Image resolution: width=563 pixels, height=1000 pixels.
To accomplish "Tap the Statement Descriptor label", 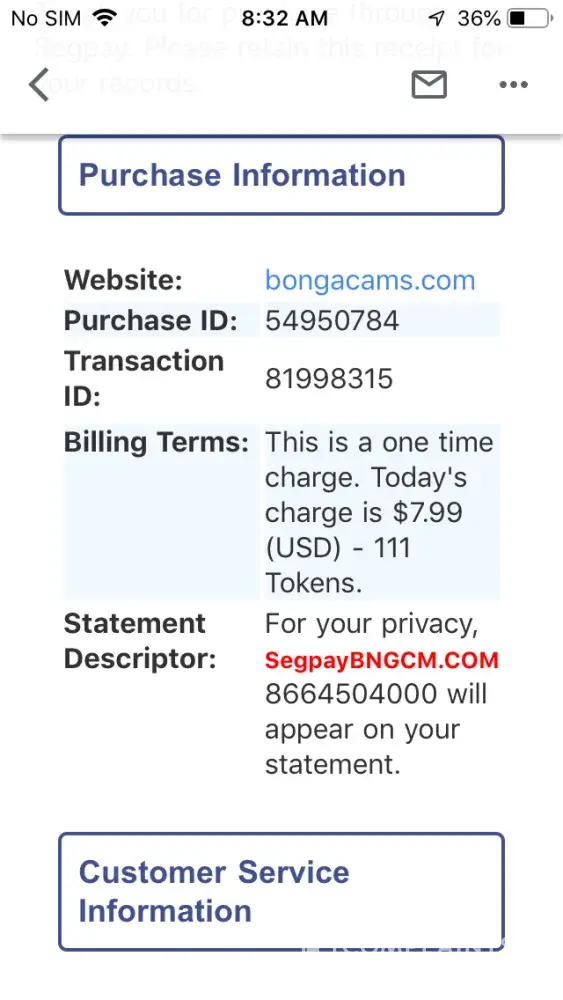I will coord(140,642).
